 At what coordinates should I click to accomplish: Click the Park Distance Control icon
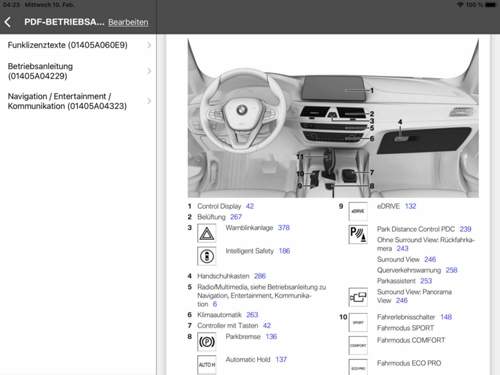point(358,234)
